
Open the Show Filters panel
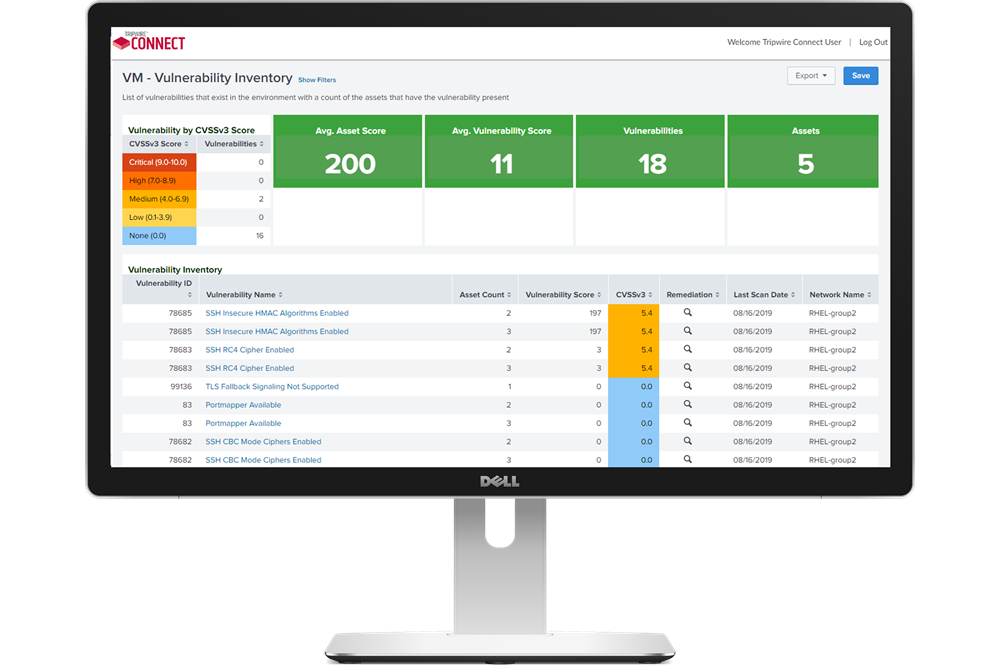tap(317, 79)
